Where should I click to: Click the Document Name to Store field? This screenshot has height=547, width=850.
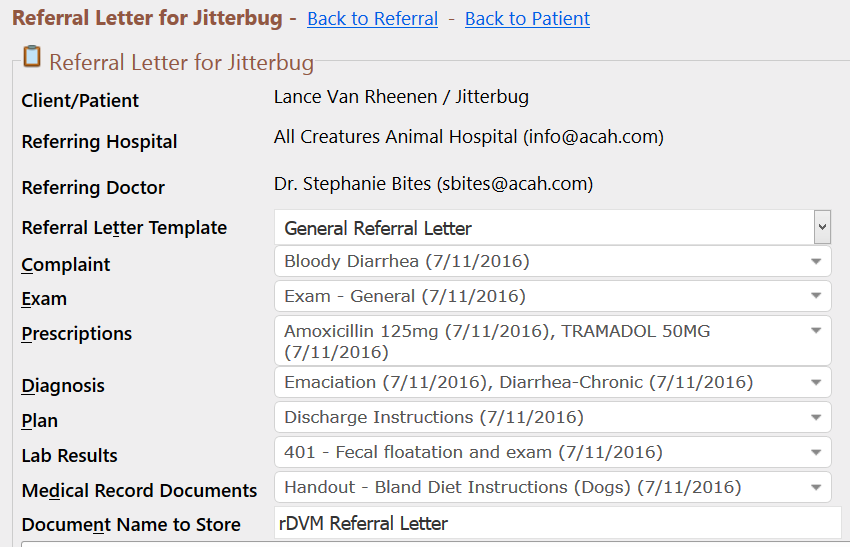click(x=558, y=523)
